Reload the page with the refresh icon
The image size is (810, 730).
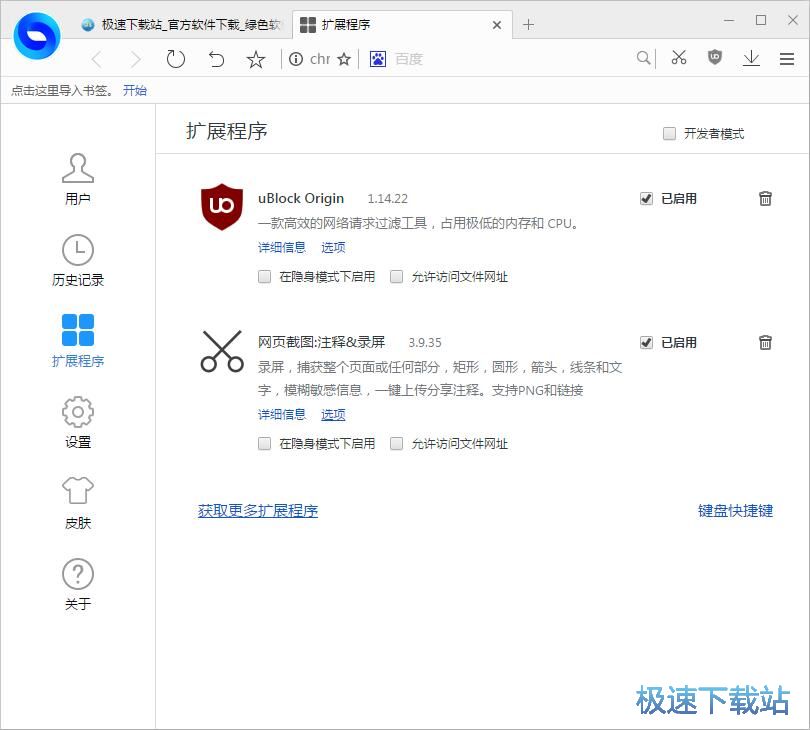click(x=176, y=59)
